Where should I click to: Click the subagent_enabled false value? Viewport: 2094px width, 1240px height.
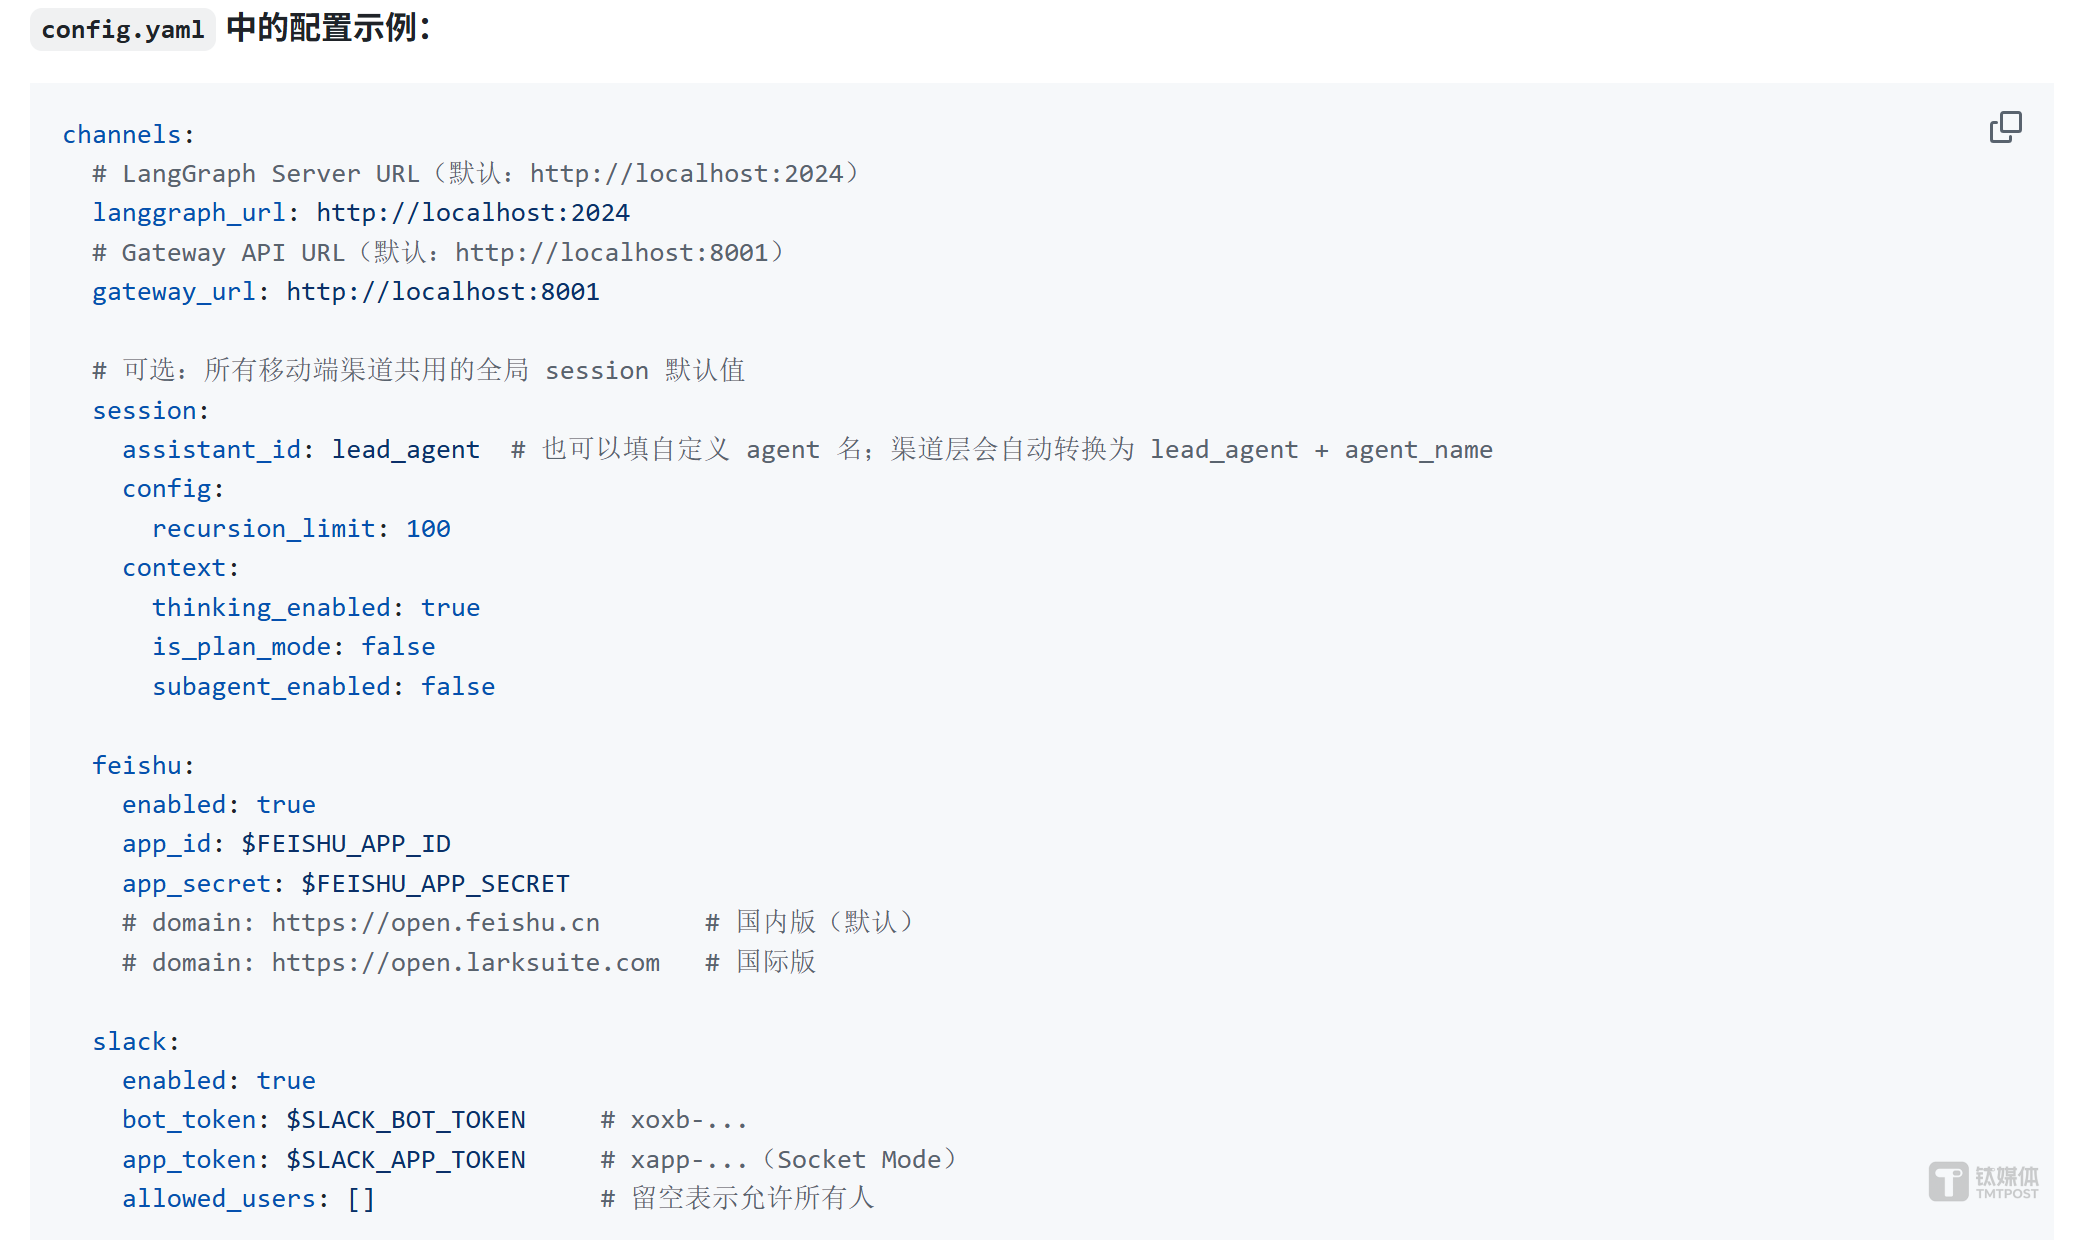458,687
